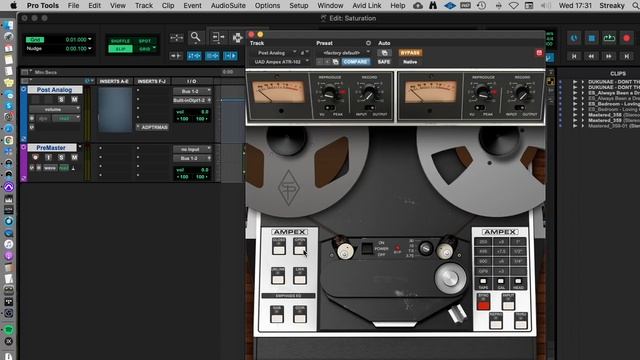Viewport: 640px width, 360px height.
Task: Open the Post Analog track selector in plugin window
Action: point(274,53)
